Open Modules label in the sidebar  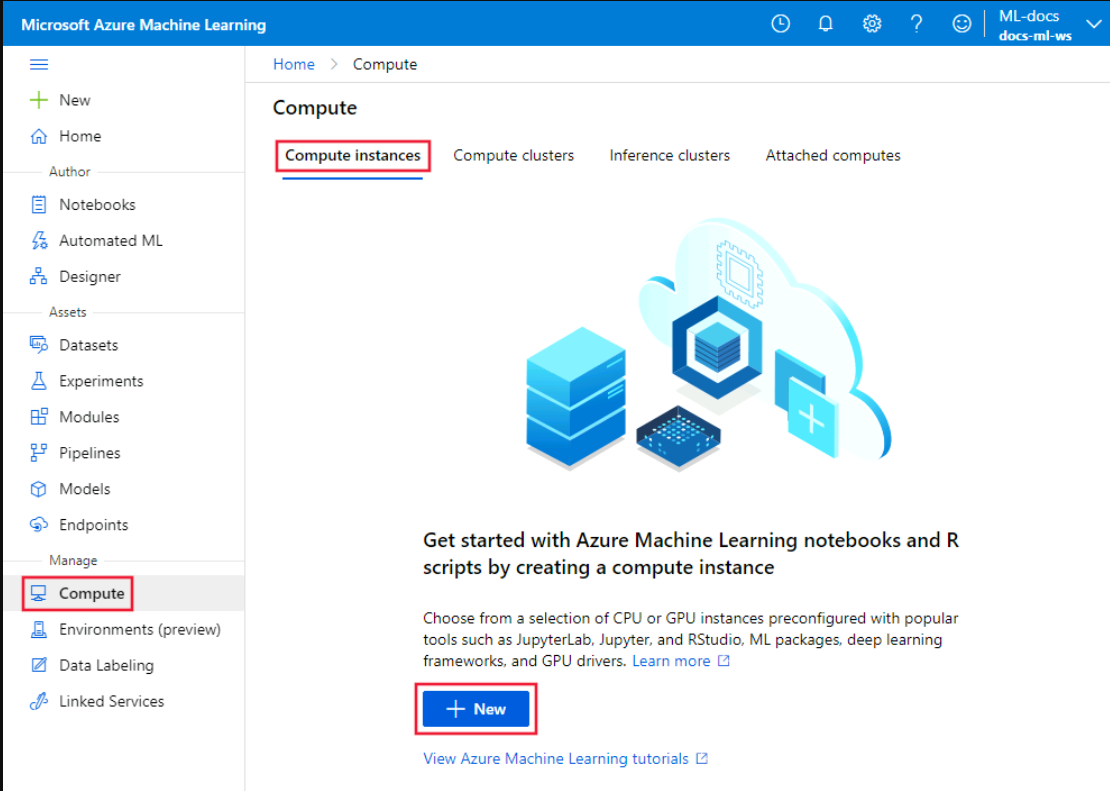point(89,417)
